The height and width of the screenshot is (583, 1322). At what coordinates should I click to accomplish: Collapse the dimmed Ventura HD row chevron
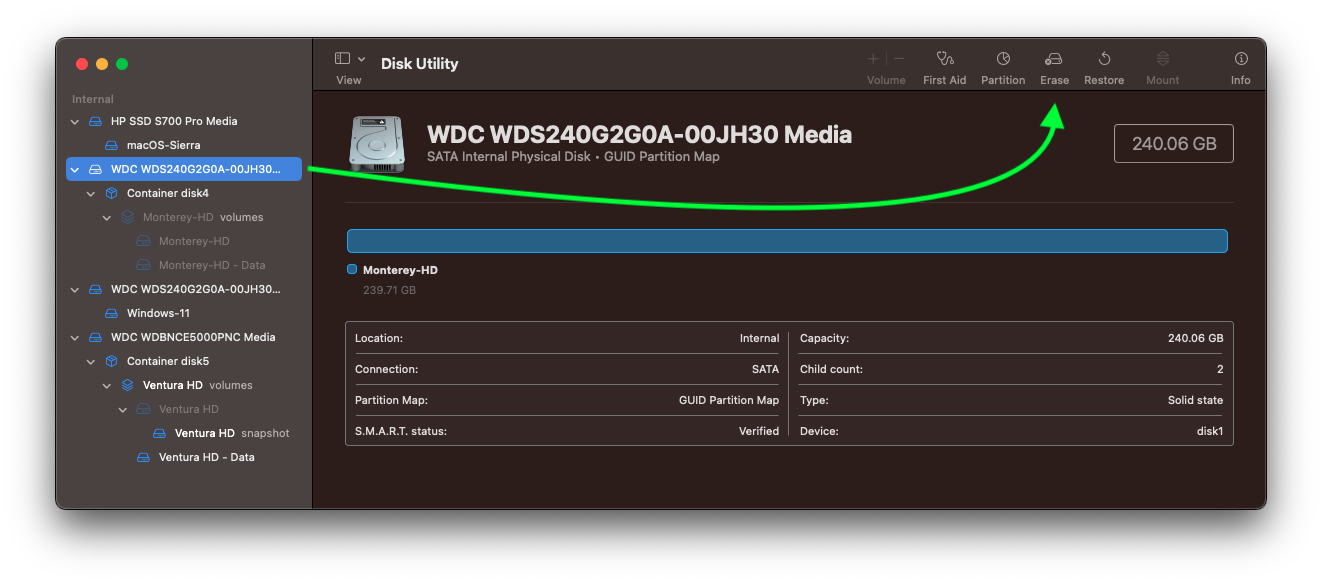pyautogui.click(x=123, y=409)
